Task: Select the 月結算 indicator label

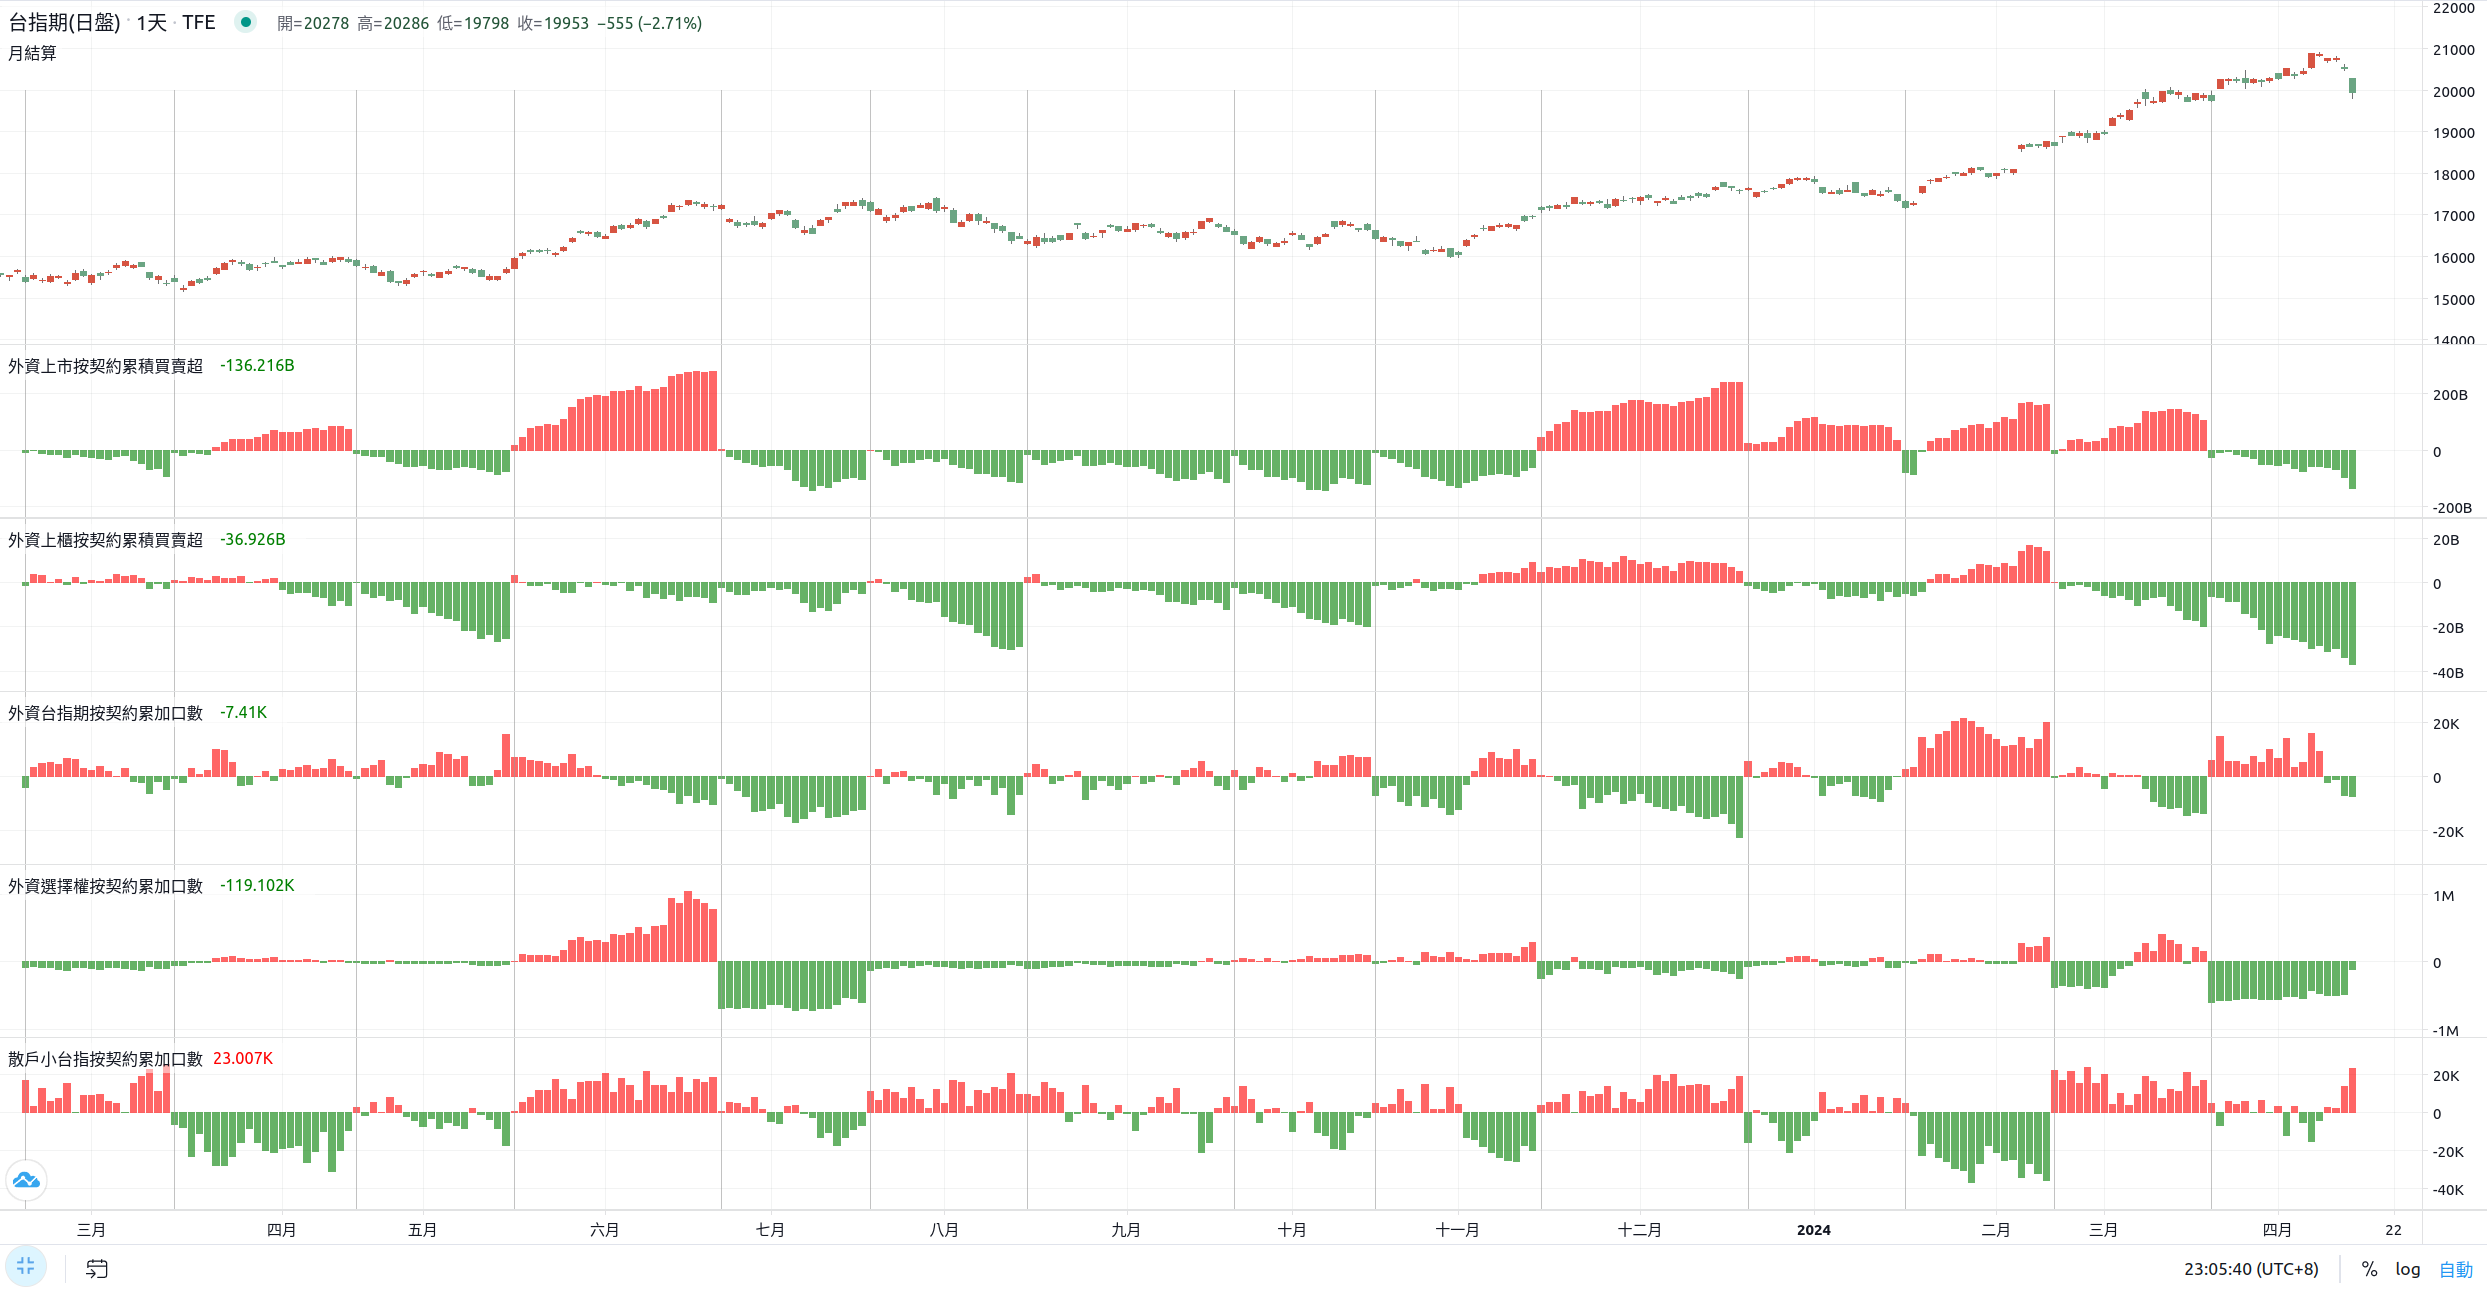Action: [32, 53]
